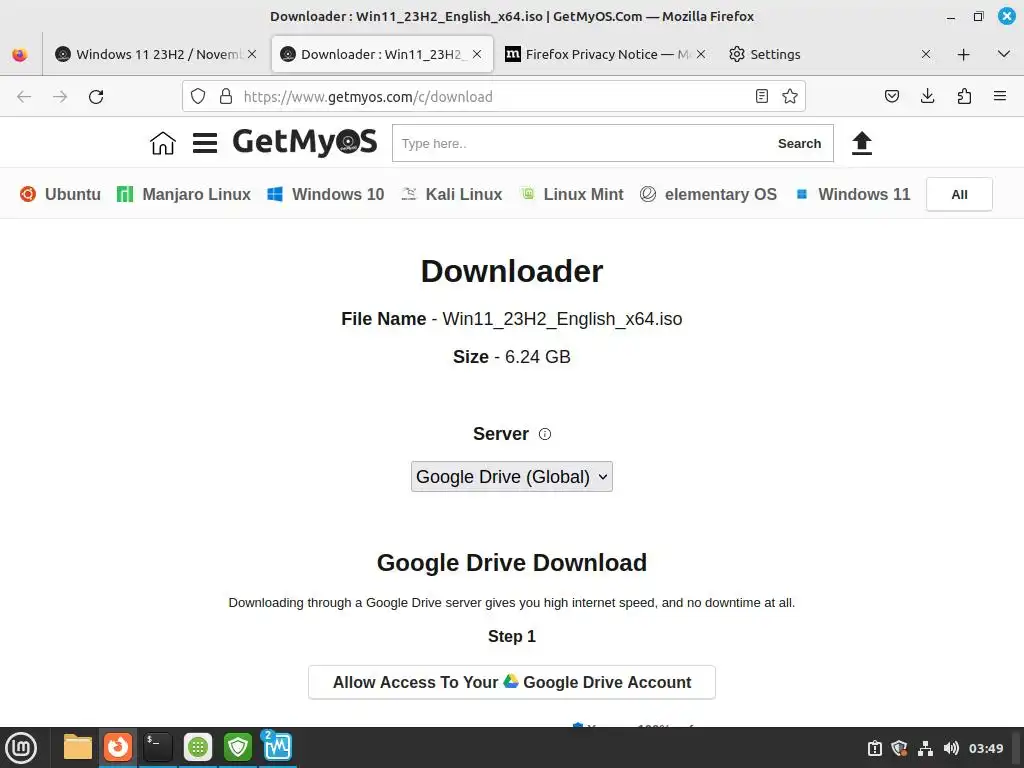Viewport: 1024px width, 768px height.
Task: Open a new tab
Action: (963, 54)
